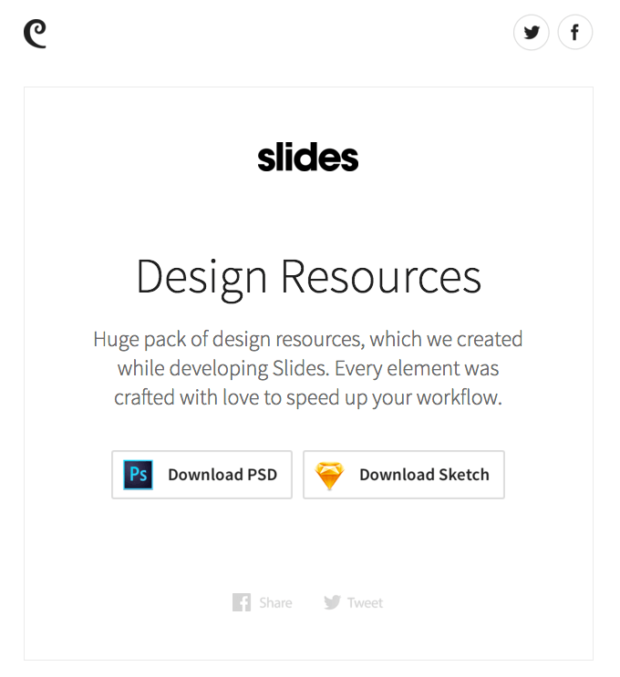
Task: Open the curly logo home link
Action: [35, 34]
